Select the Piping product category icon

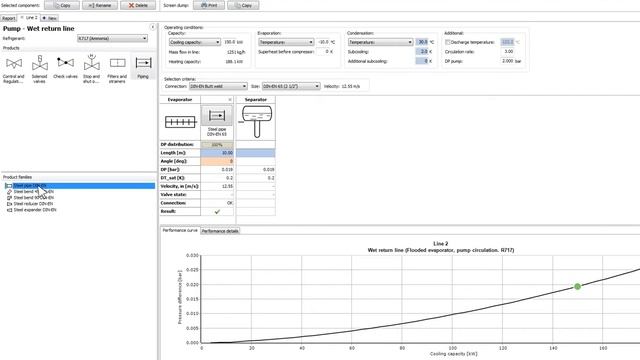pyautogui.click(x=143, y=67)
